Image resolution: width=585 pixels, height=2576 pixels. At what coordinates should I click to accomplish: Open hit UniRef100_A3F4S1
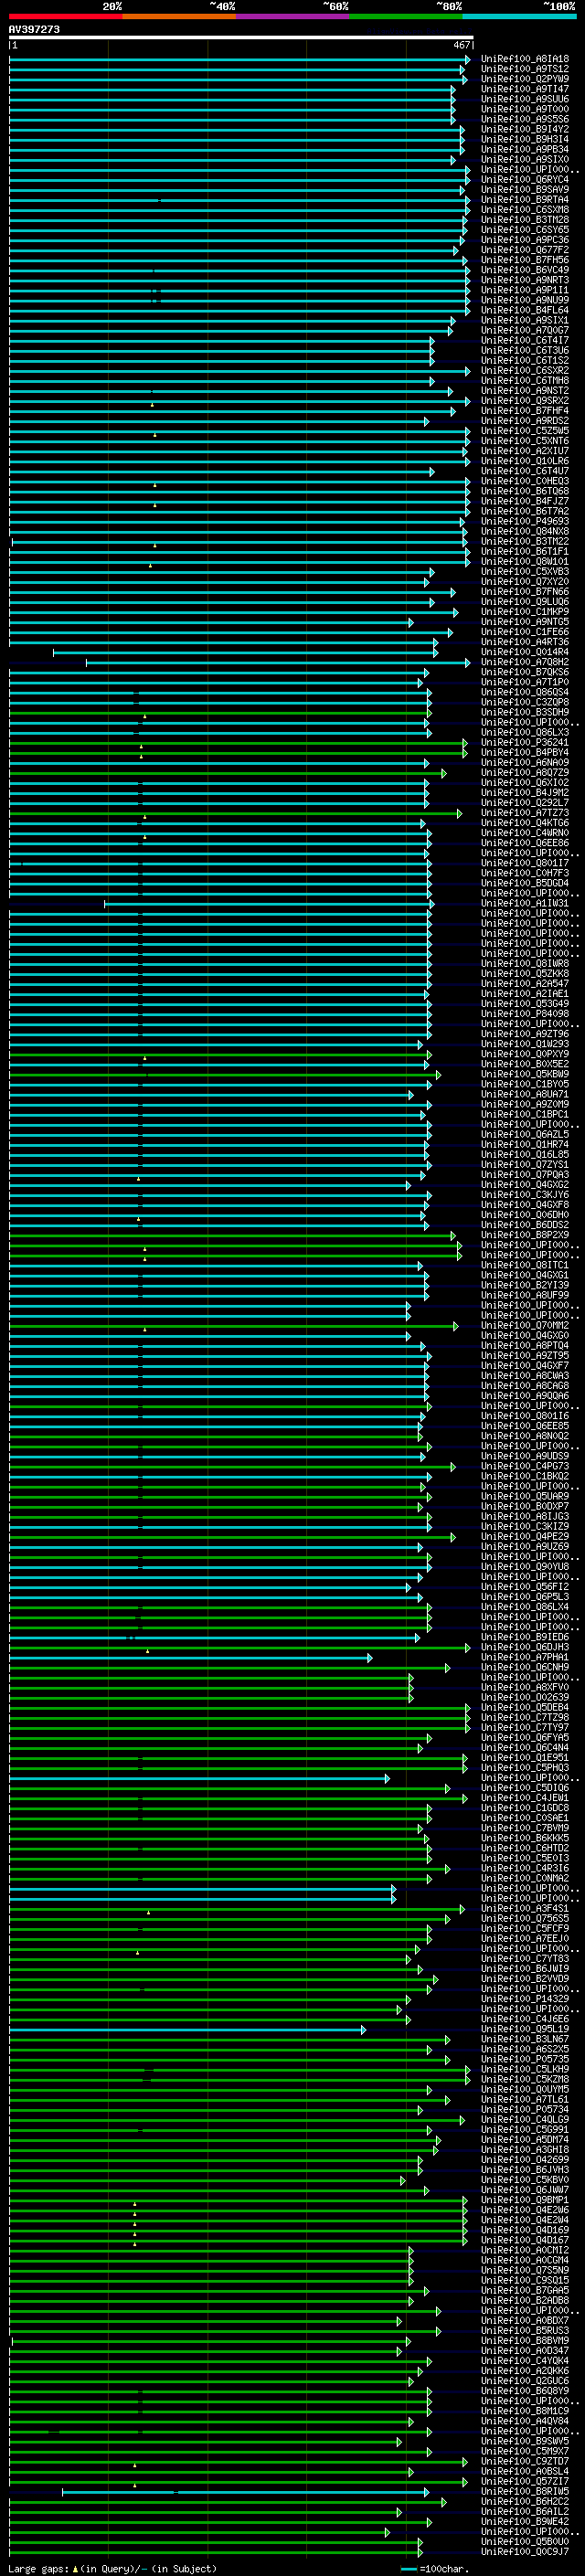click(x=525, y=1908)
